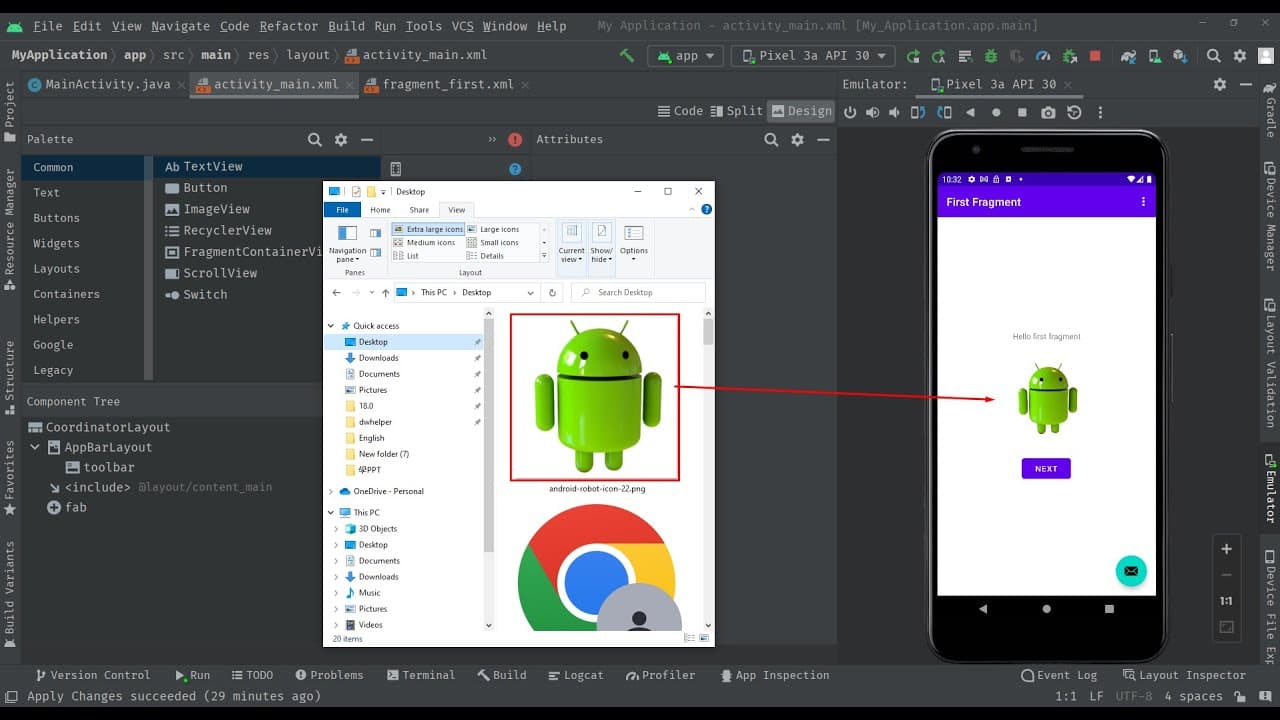Open the SDK Manager toolbar icon
This screenshot has height=720, width=1280.
point(1180,56)
